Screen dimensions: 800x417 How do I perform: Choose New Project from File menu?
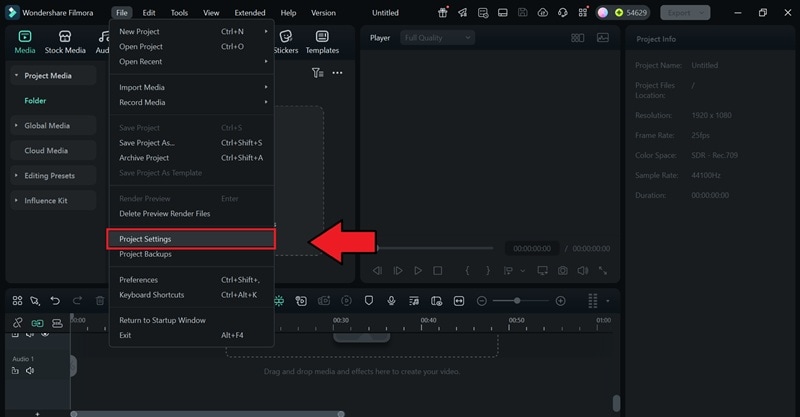tap(192, 32)
